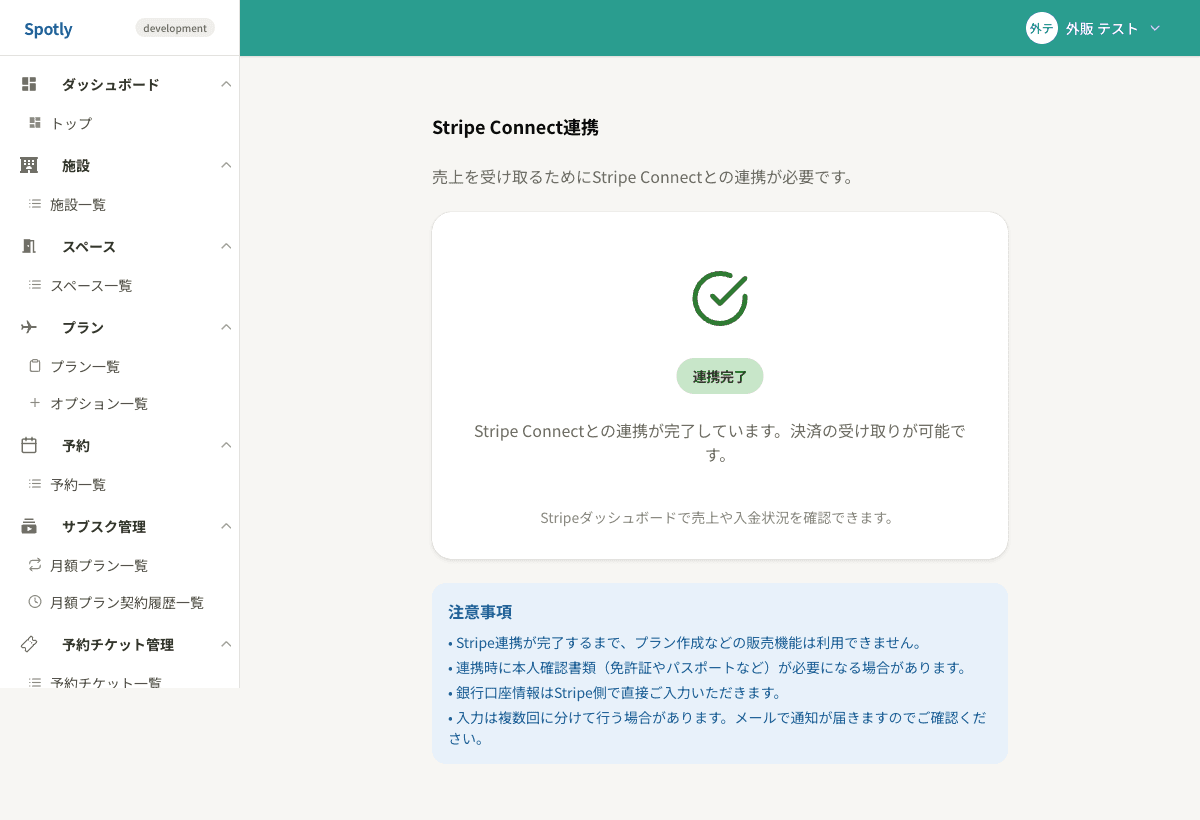The height and width of the screenshot is (820, 1200).
Task: Go to スペース一覧
Action: click(91, 285)
